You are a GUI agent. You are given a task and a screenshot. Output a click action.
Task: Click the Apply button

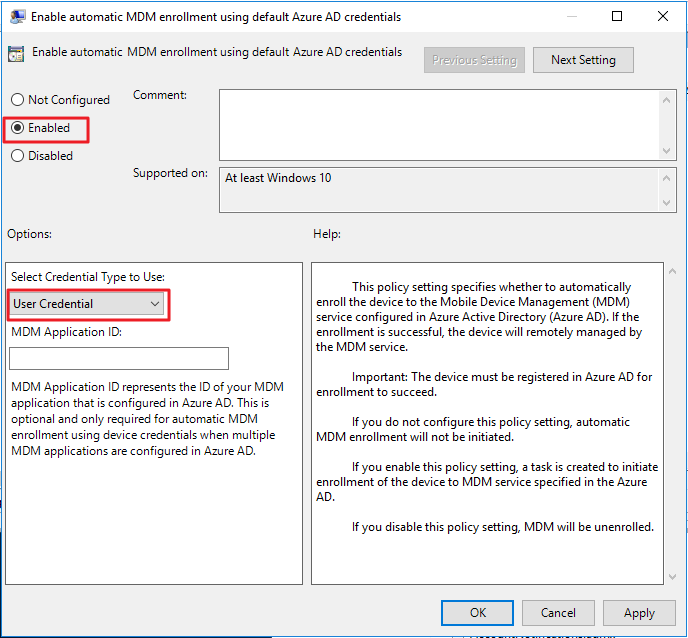point(639,613)
